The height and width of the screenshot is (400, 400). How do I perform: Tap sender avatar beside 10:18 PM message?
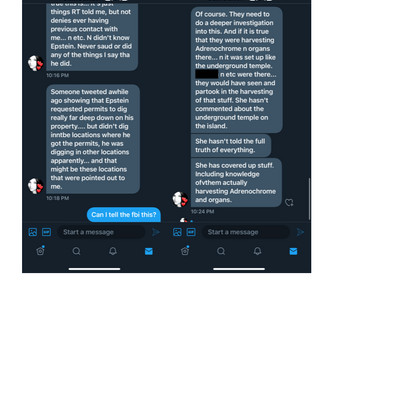click(35, 186)
